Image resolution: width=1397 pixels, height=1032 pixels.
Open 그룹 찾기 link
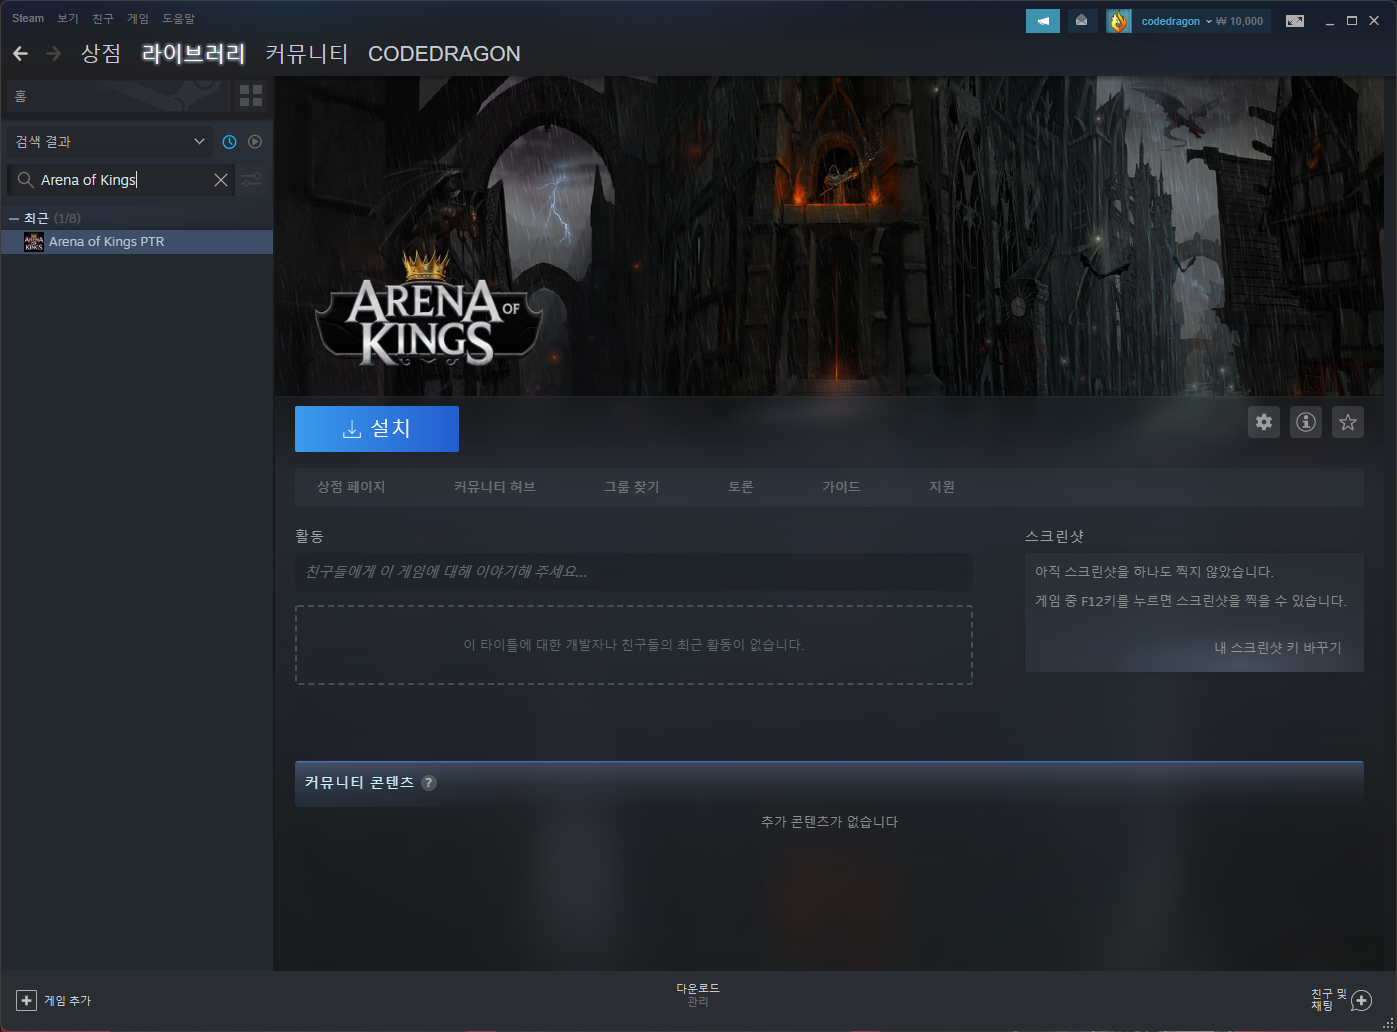(x=632, y=487)
